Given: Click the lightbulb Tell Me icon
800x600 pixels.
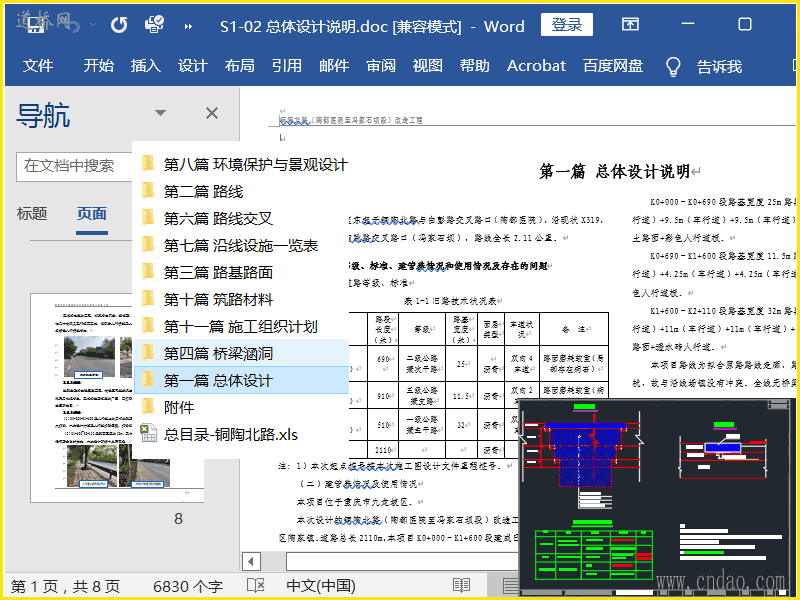Looking at the screenshot, I should (x=673, y=66).
